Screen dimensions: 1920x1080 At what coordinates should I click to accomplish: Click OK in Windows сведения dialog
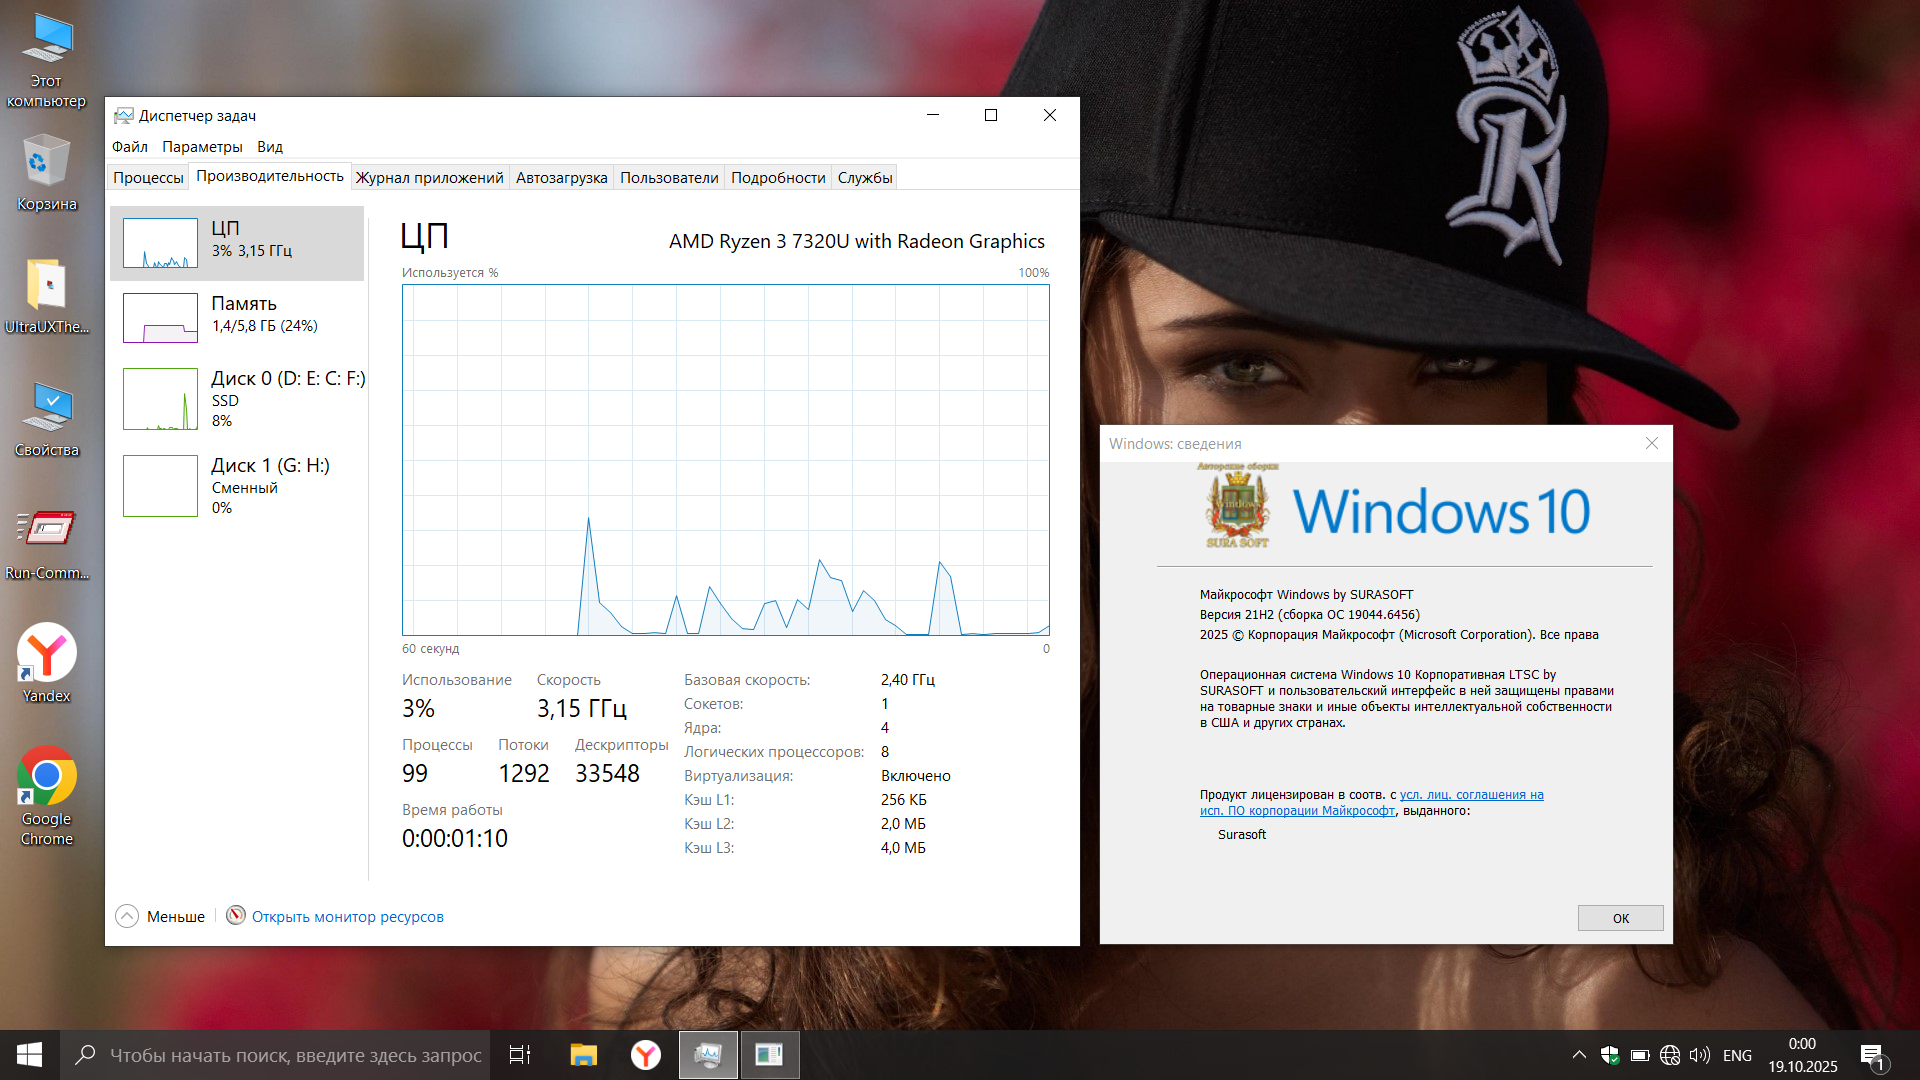pos(1620,918)
